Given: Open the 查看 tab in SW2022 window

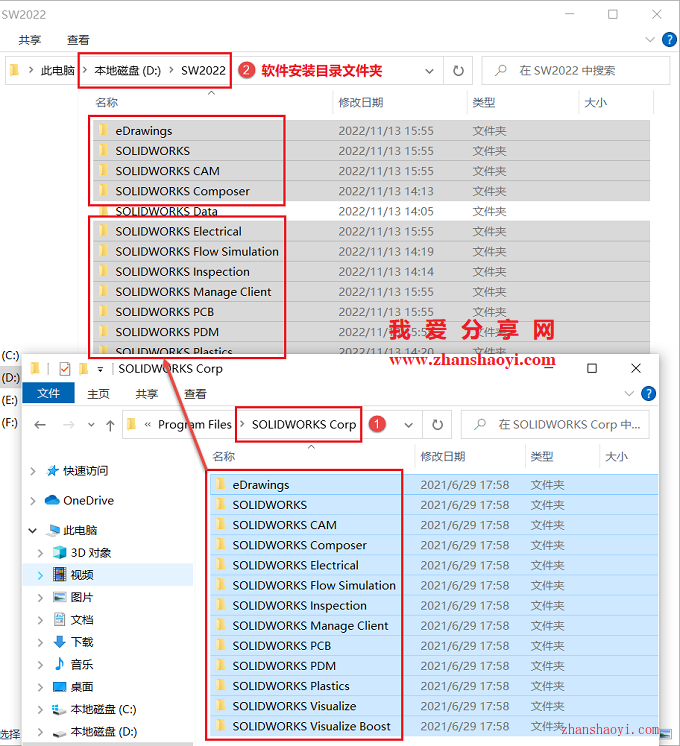Looking at the screenshot, I should [x=78, y=40].
